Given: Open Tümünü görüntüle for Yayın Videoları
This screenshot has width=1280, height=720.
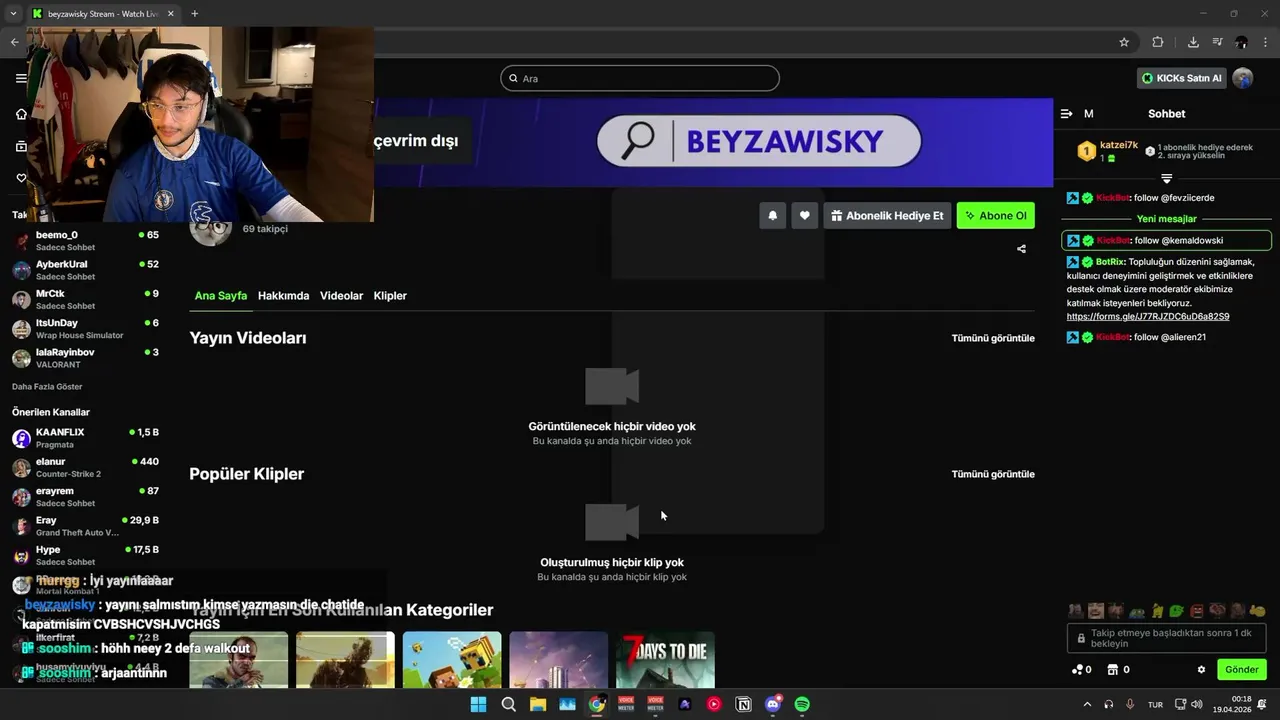Looking at the screenshot, I should tap(993, 338).
